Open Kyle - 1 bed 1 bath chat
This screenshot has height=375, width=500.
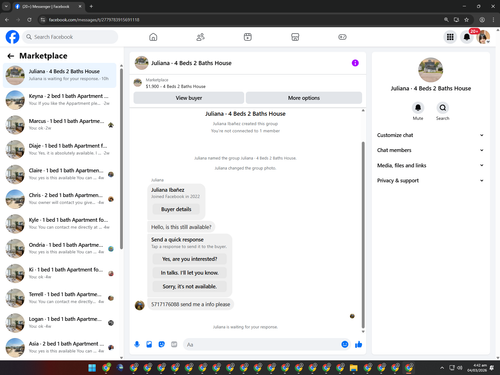(x=60, y=224)
